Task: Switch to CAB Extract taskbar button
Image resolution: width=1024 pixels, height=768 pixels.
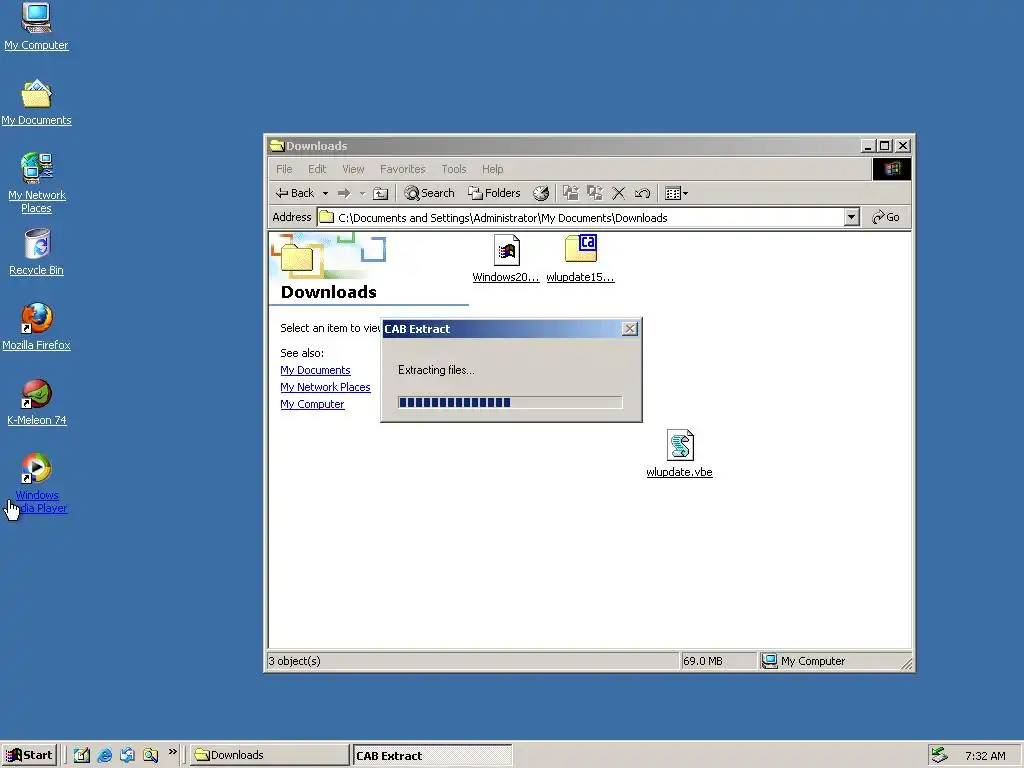Action: (432, 756)
